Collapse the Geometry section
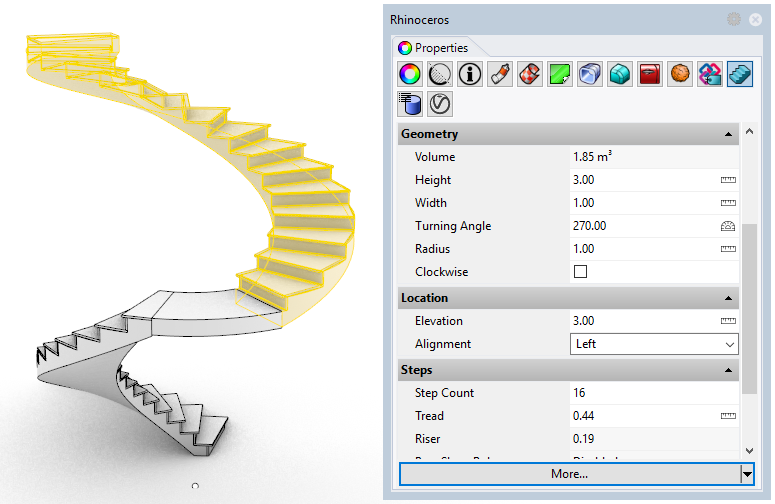The height and width of the screenshot is (504, 775). 729,134
